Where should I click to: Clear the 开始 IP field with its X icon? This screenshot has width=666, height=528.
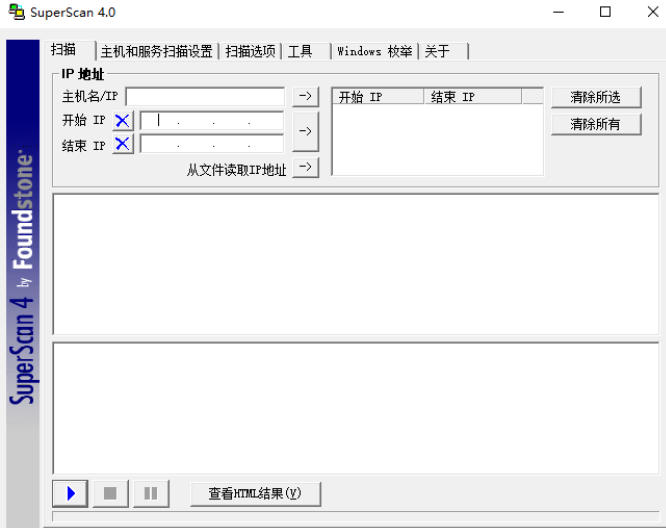pos(123,121)
